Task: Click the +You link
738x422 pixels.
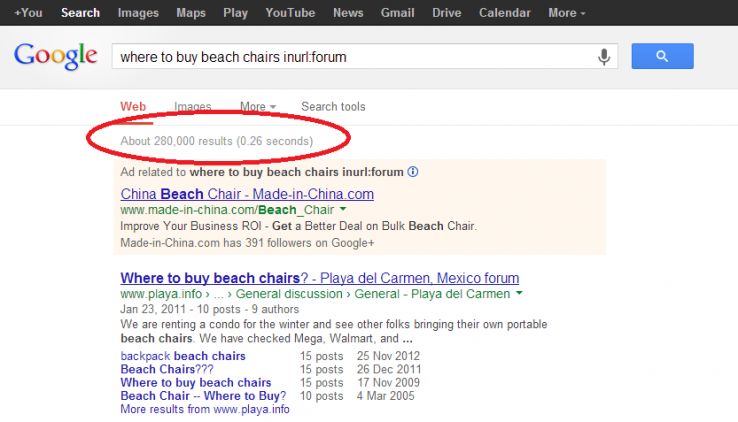Action: [28, 13]
